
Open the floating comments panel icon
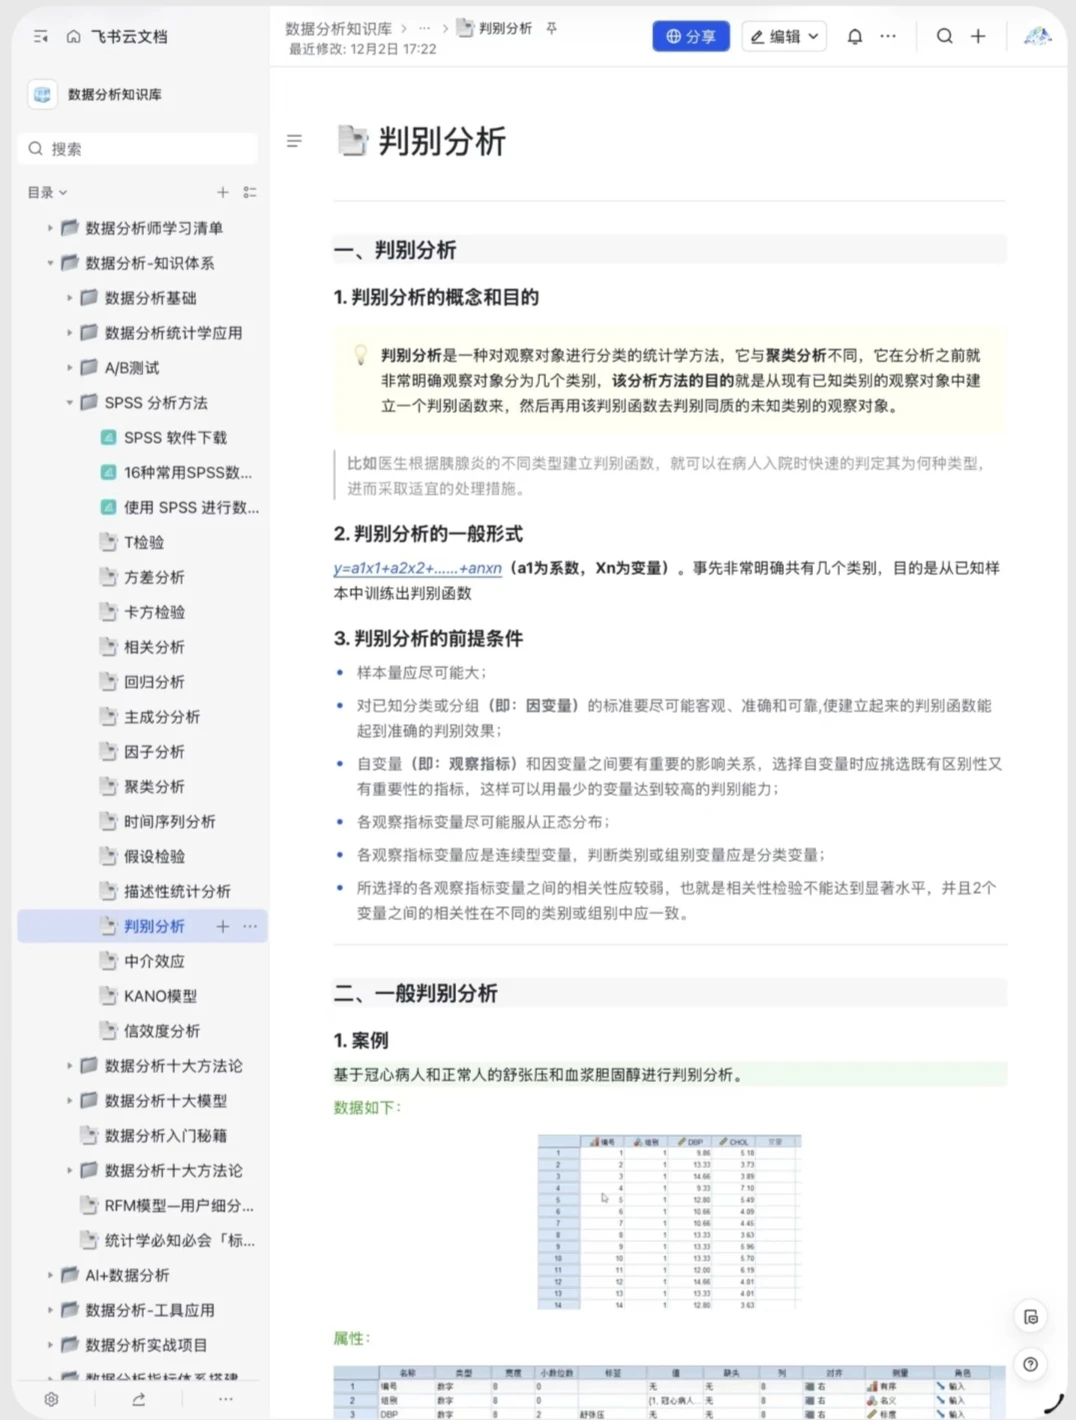click(1031, 1317)
